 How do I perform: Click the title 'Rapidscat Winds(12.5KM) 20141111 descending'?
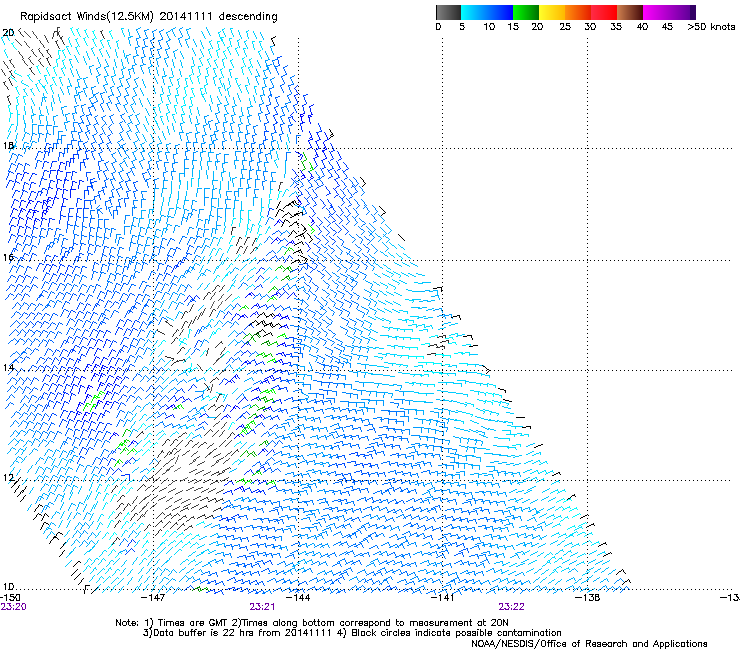[x=149, y=17]
